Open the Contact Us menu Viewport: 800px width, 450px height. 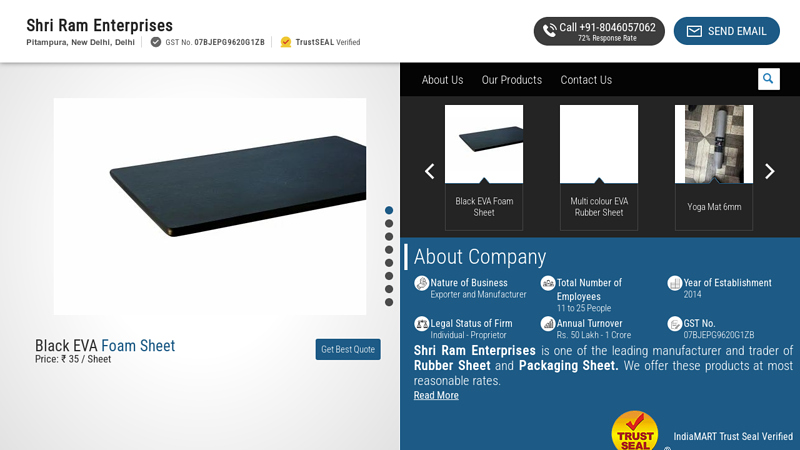586,80
